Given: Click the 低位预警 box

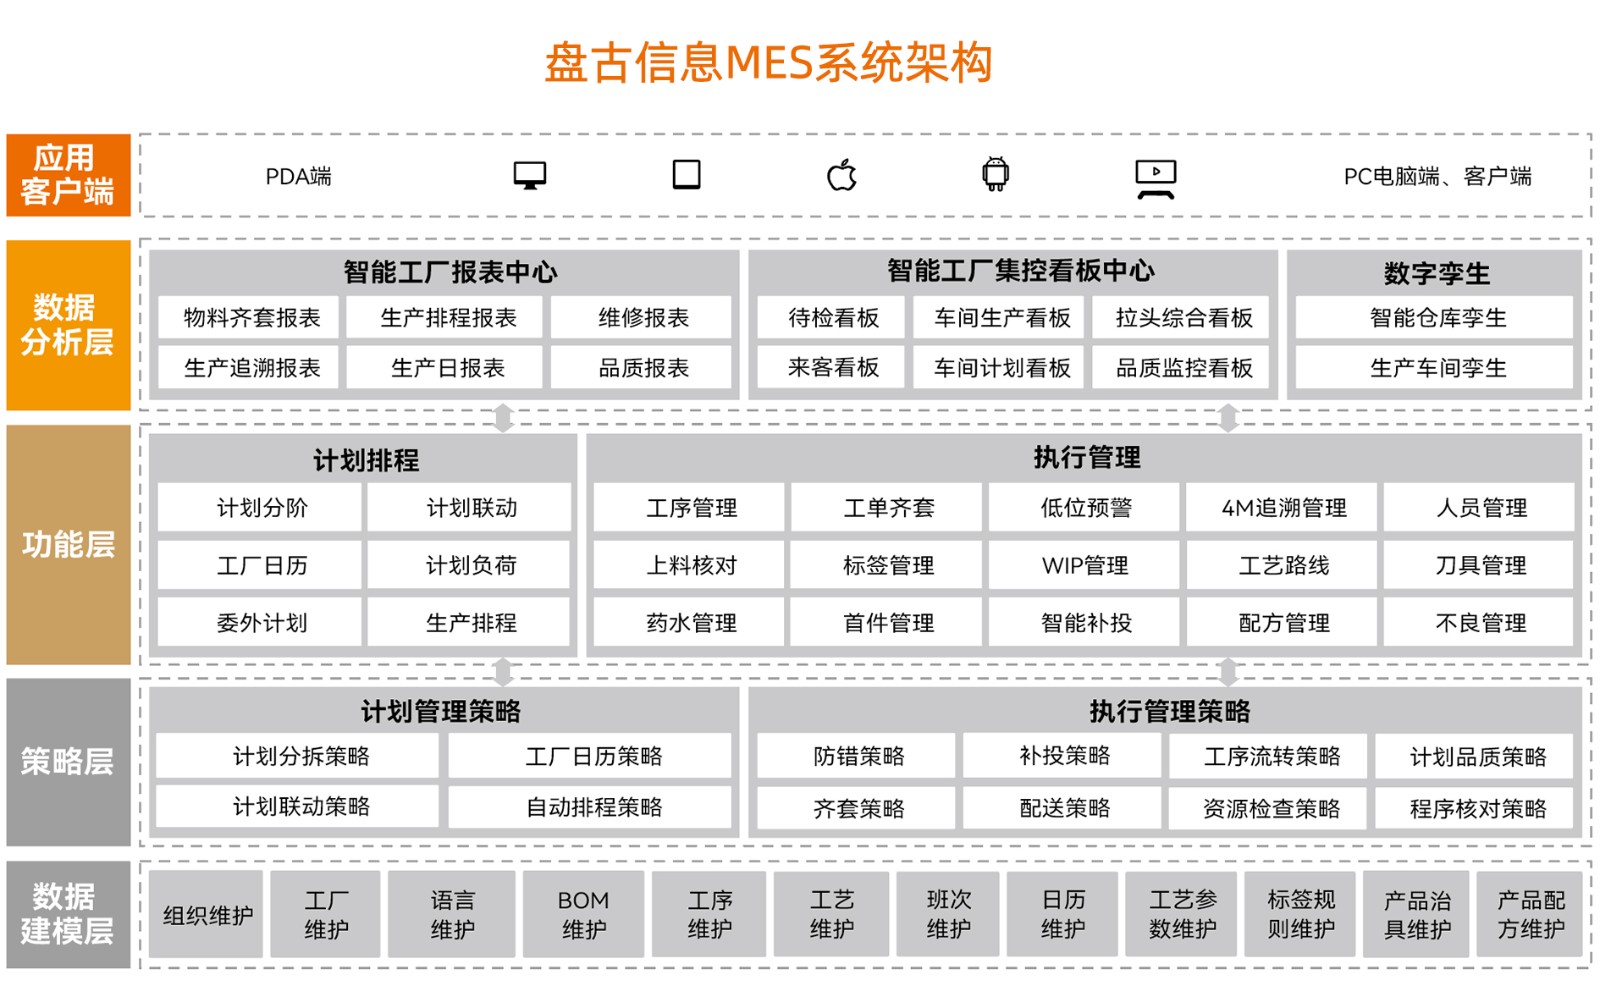Looking at the screenshot, I should click(1086, 508).
